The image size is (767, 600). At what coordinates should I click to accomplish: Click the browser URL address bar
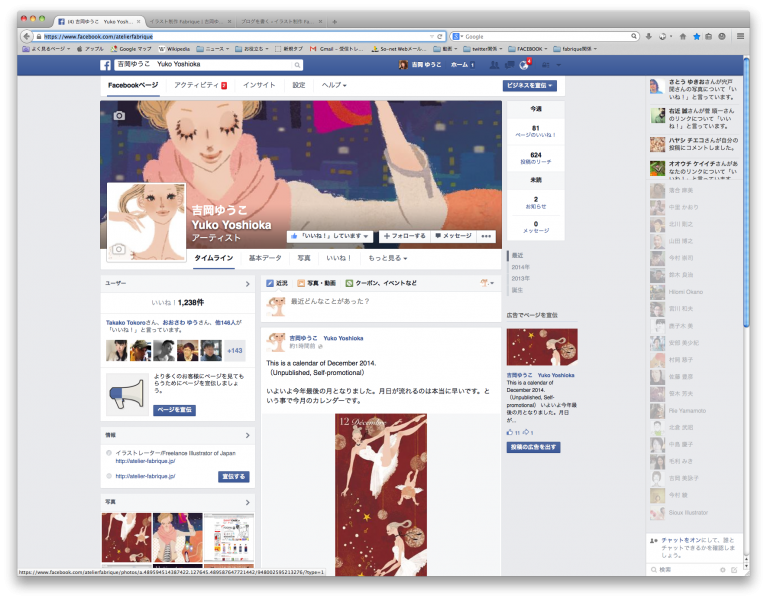tap(235, 36)
